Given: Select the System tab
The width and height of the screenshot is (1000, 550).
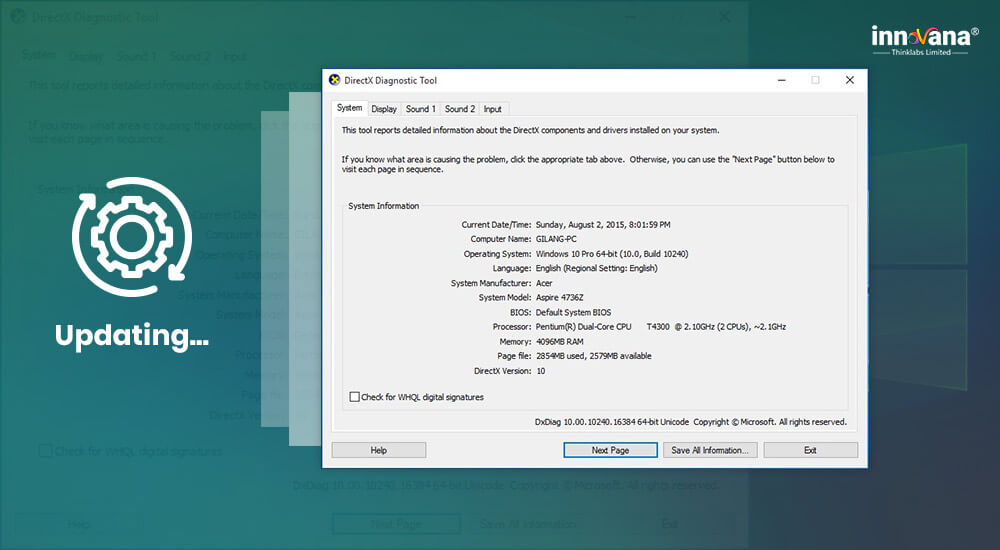Looking at the screenshot, I should (349, 108).
